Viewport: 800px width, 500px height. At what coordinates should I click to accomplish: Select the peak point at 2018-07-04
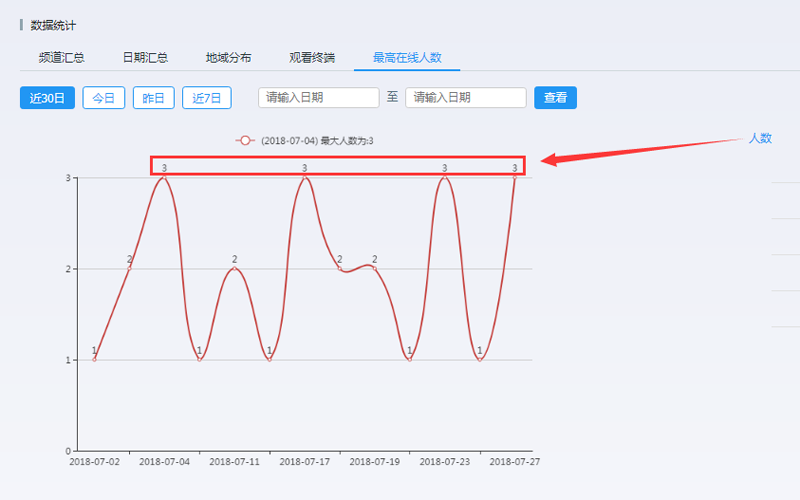[164, 178]
